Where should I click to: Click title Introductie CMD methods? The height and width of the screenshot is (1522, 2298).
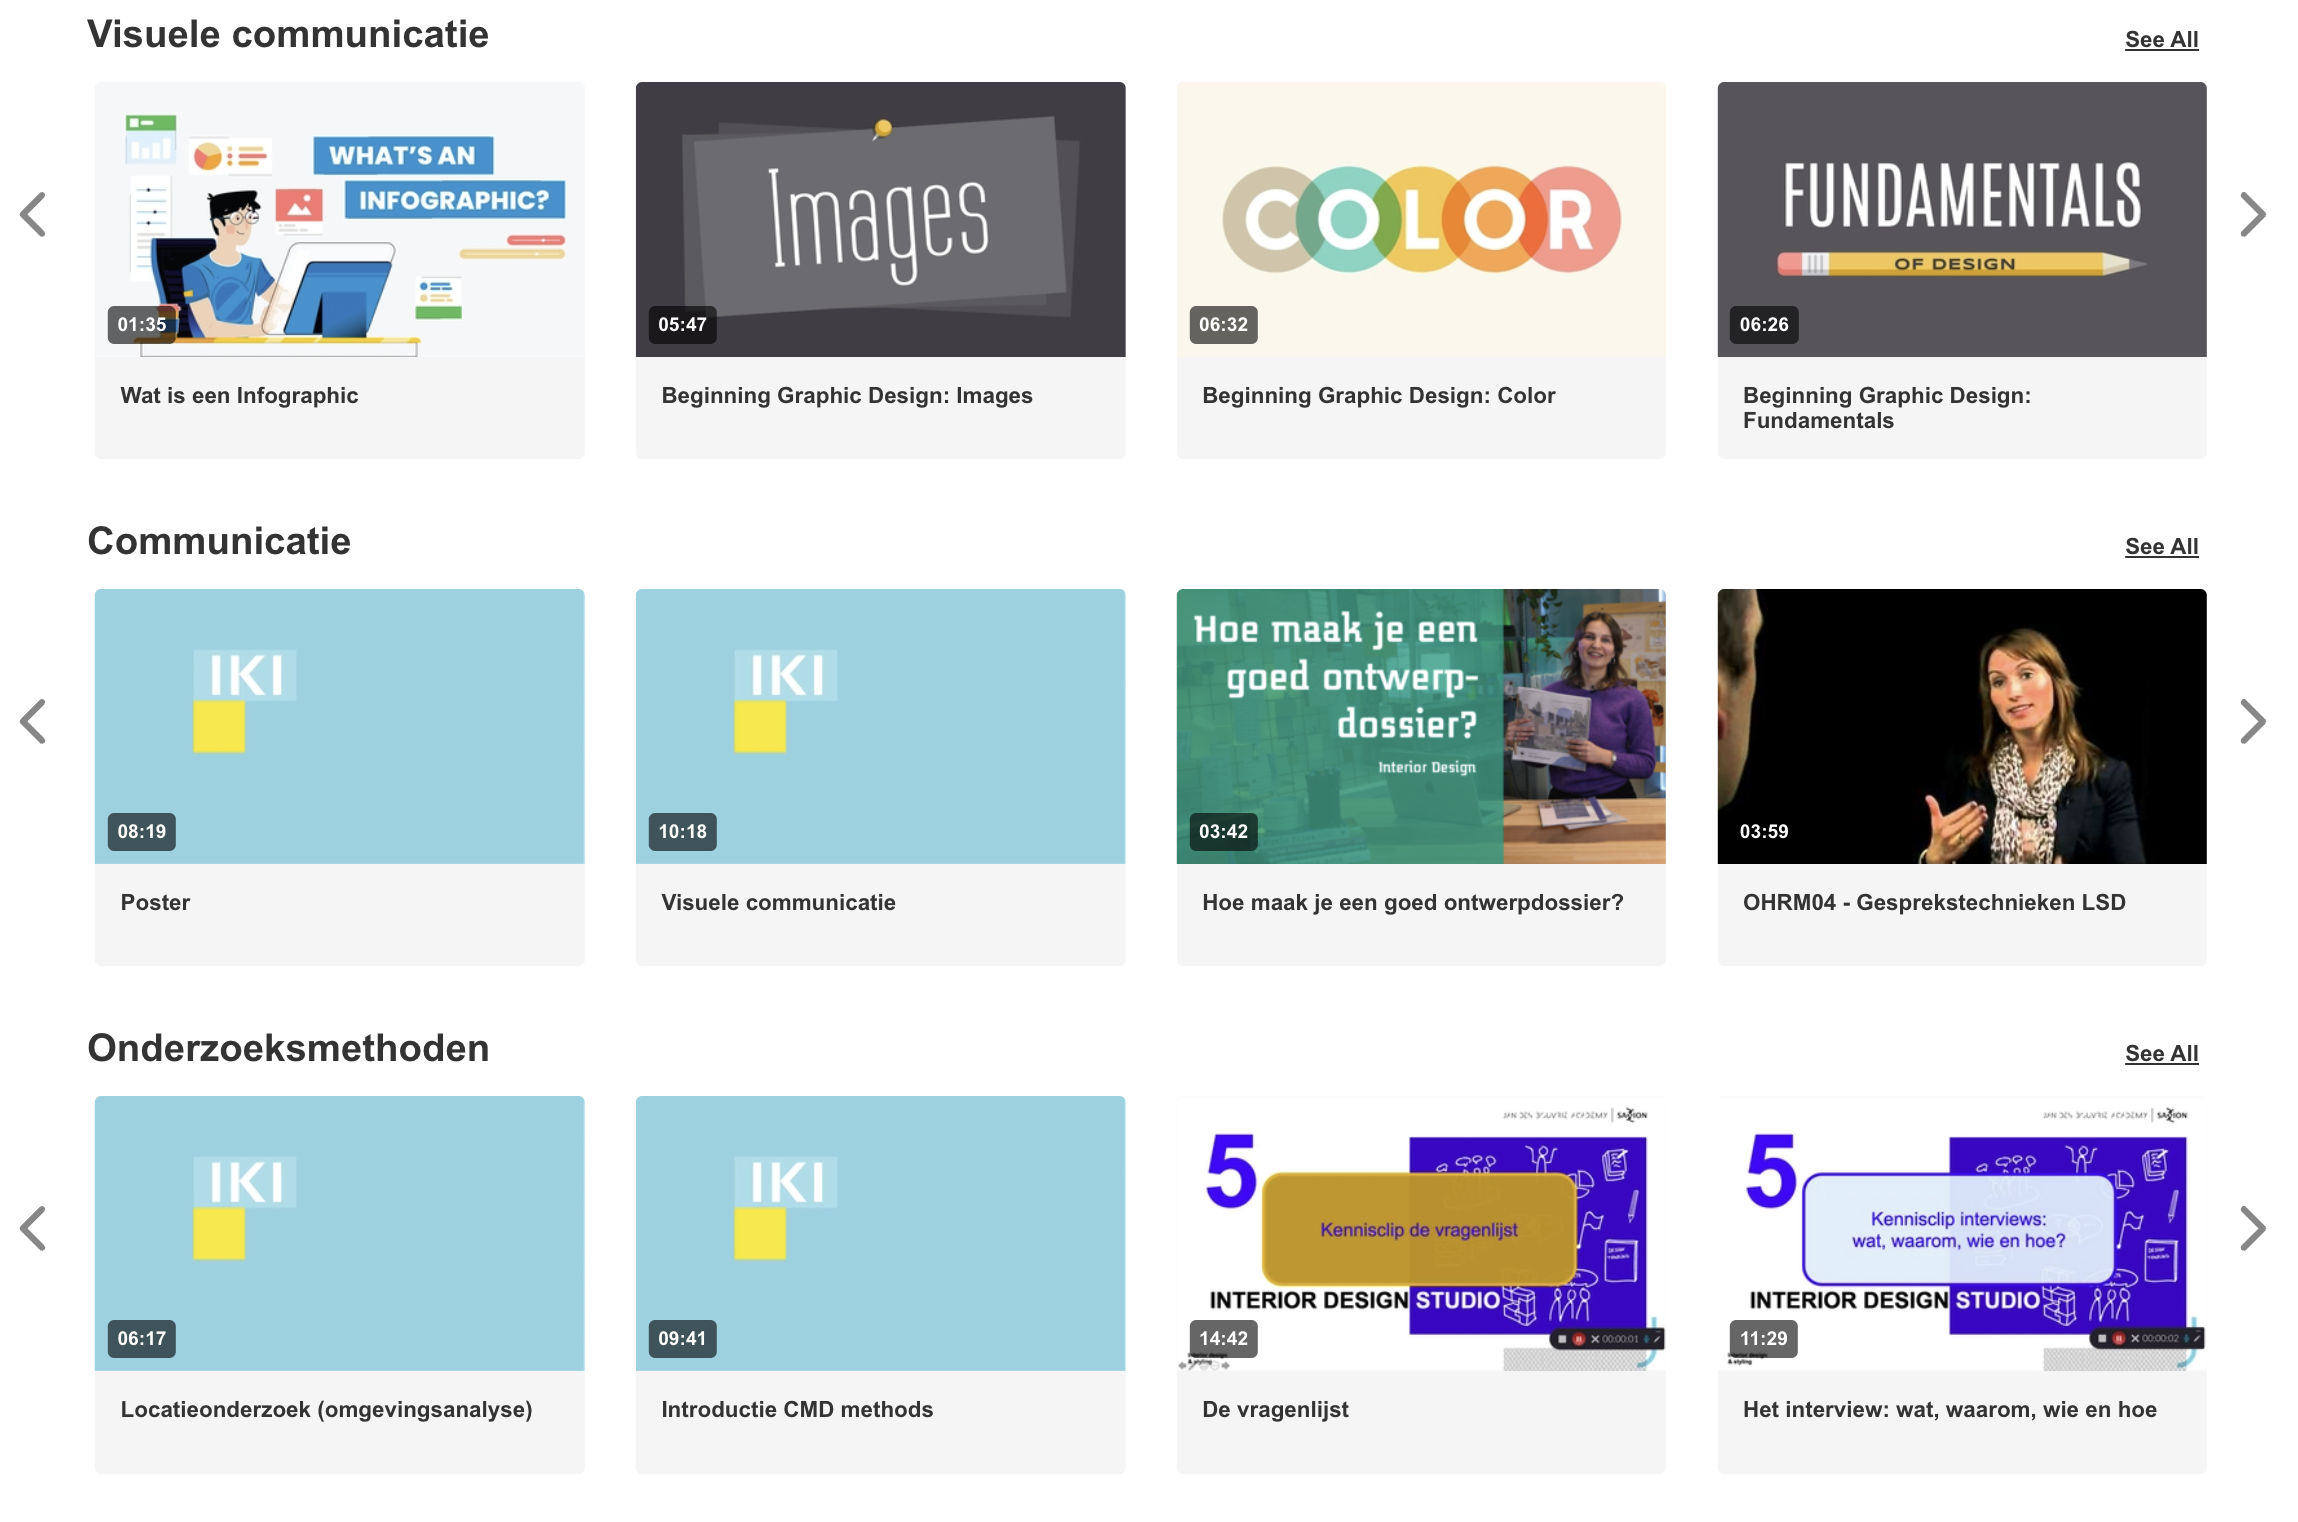[797, 1410]
